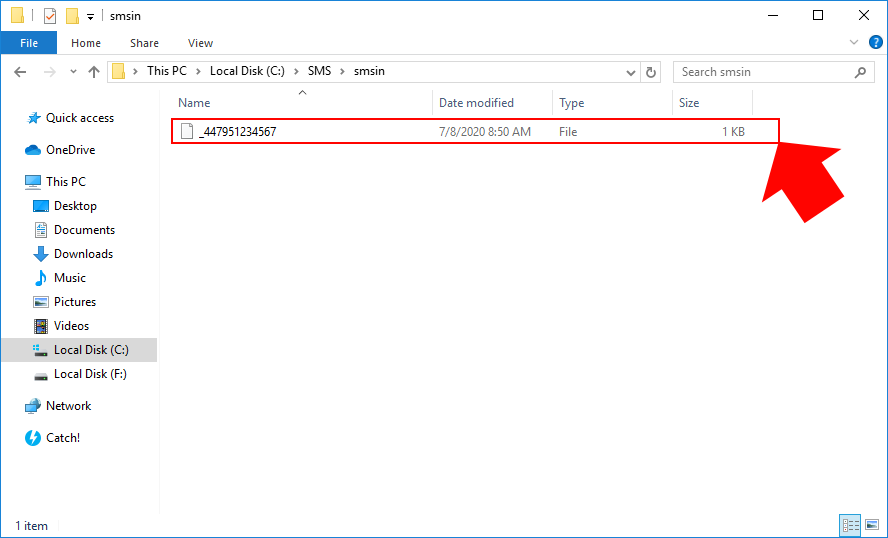Select This PC in navigation pane

(66, 181)
